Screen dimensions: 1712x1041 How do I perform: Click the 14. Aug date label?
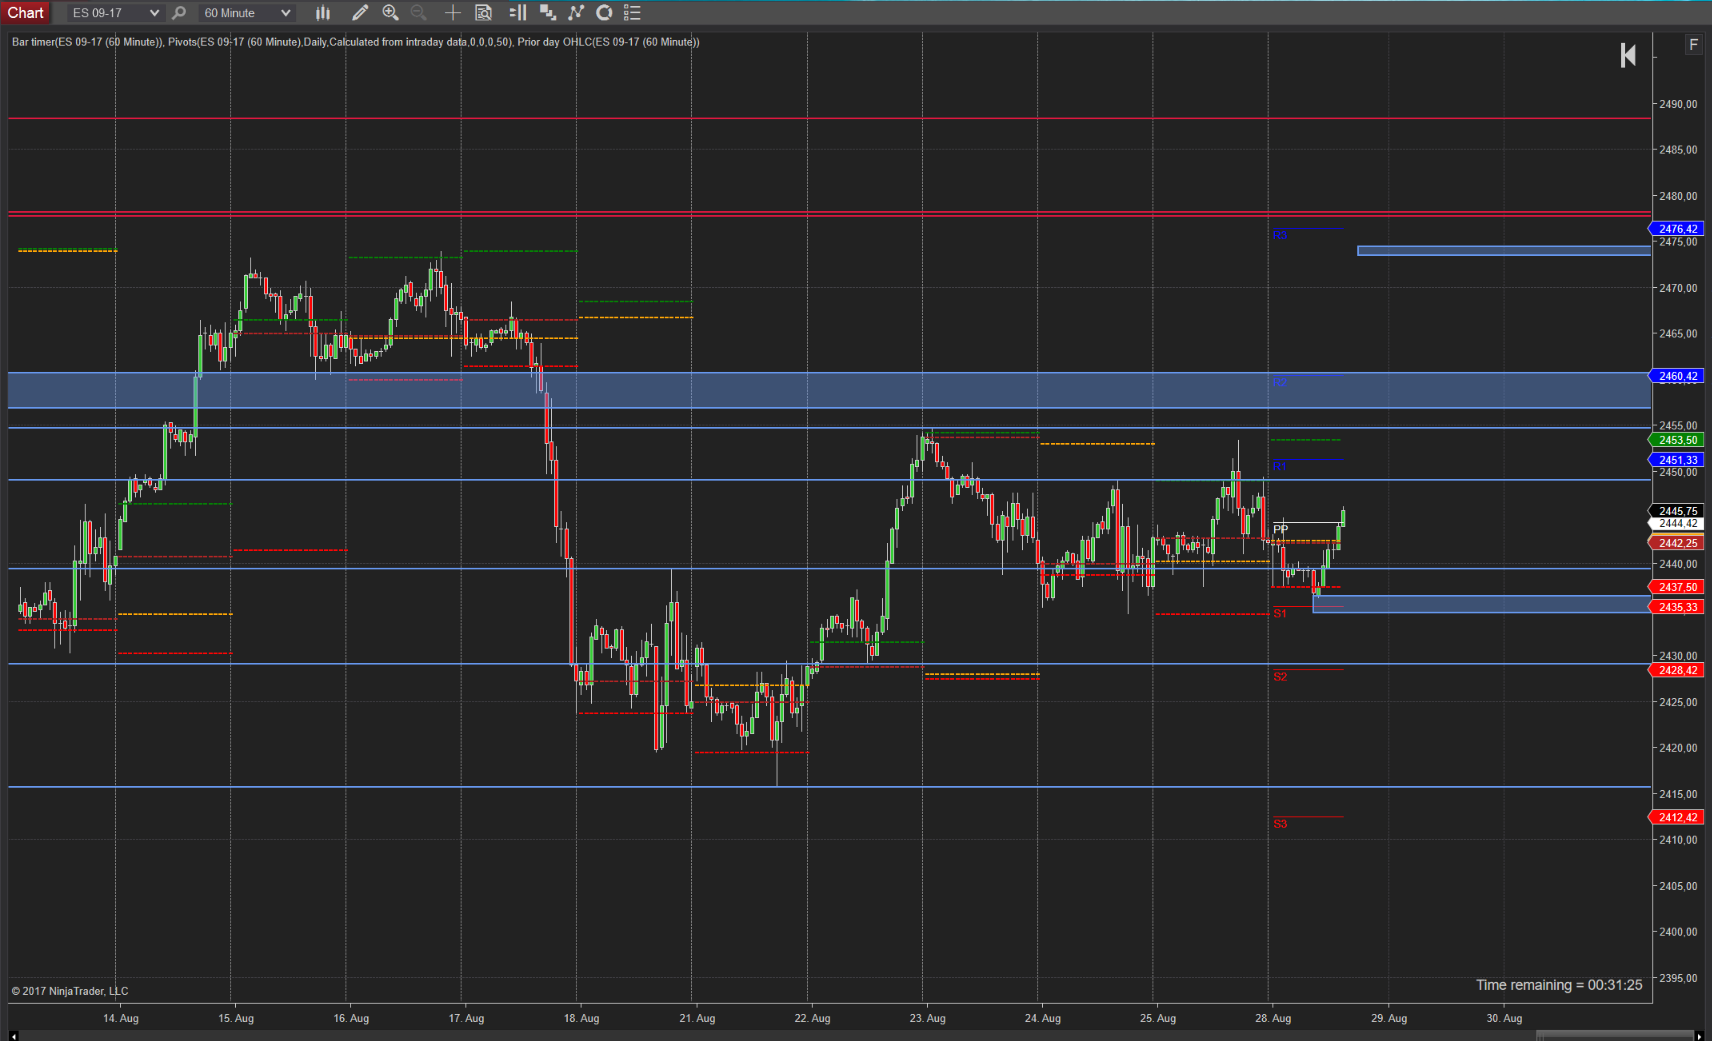(121, 1018)
